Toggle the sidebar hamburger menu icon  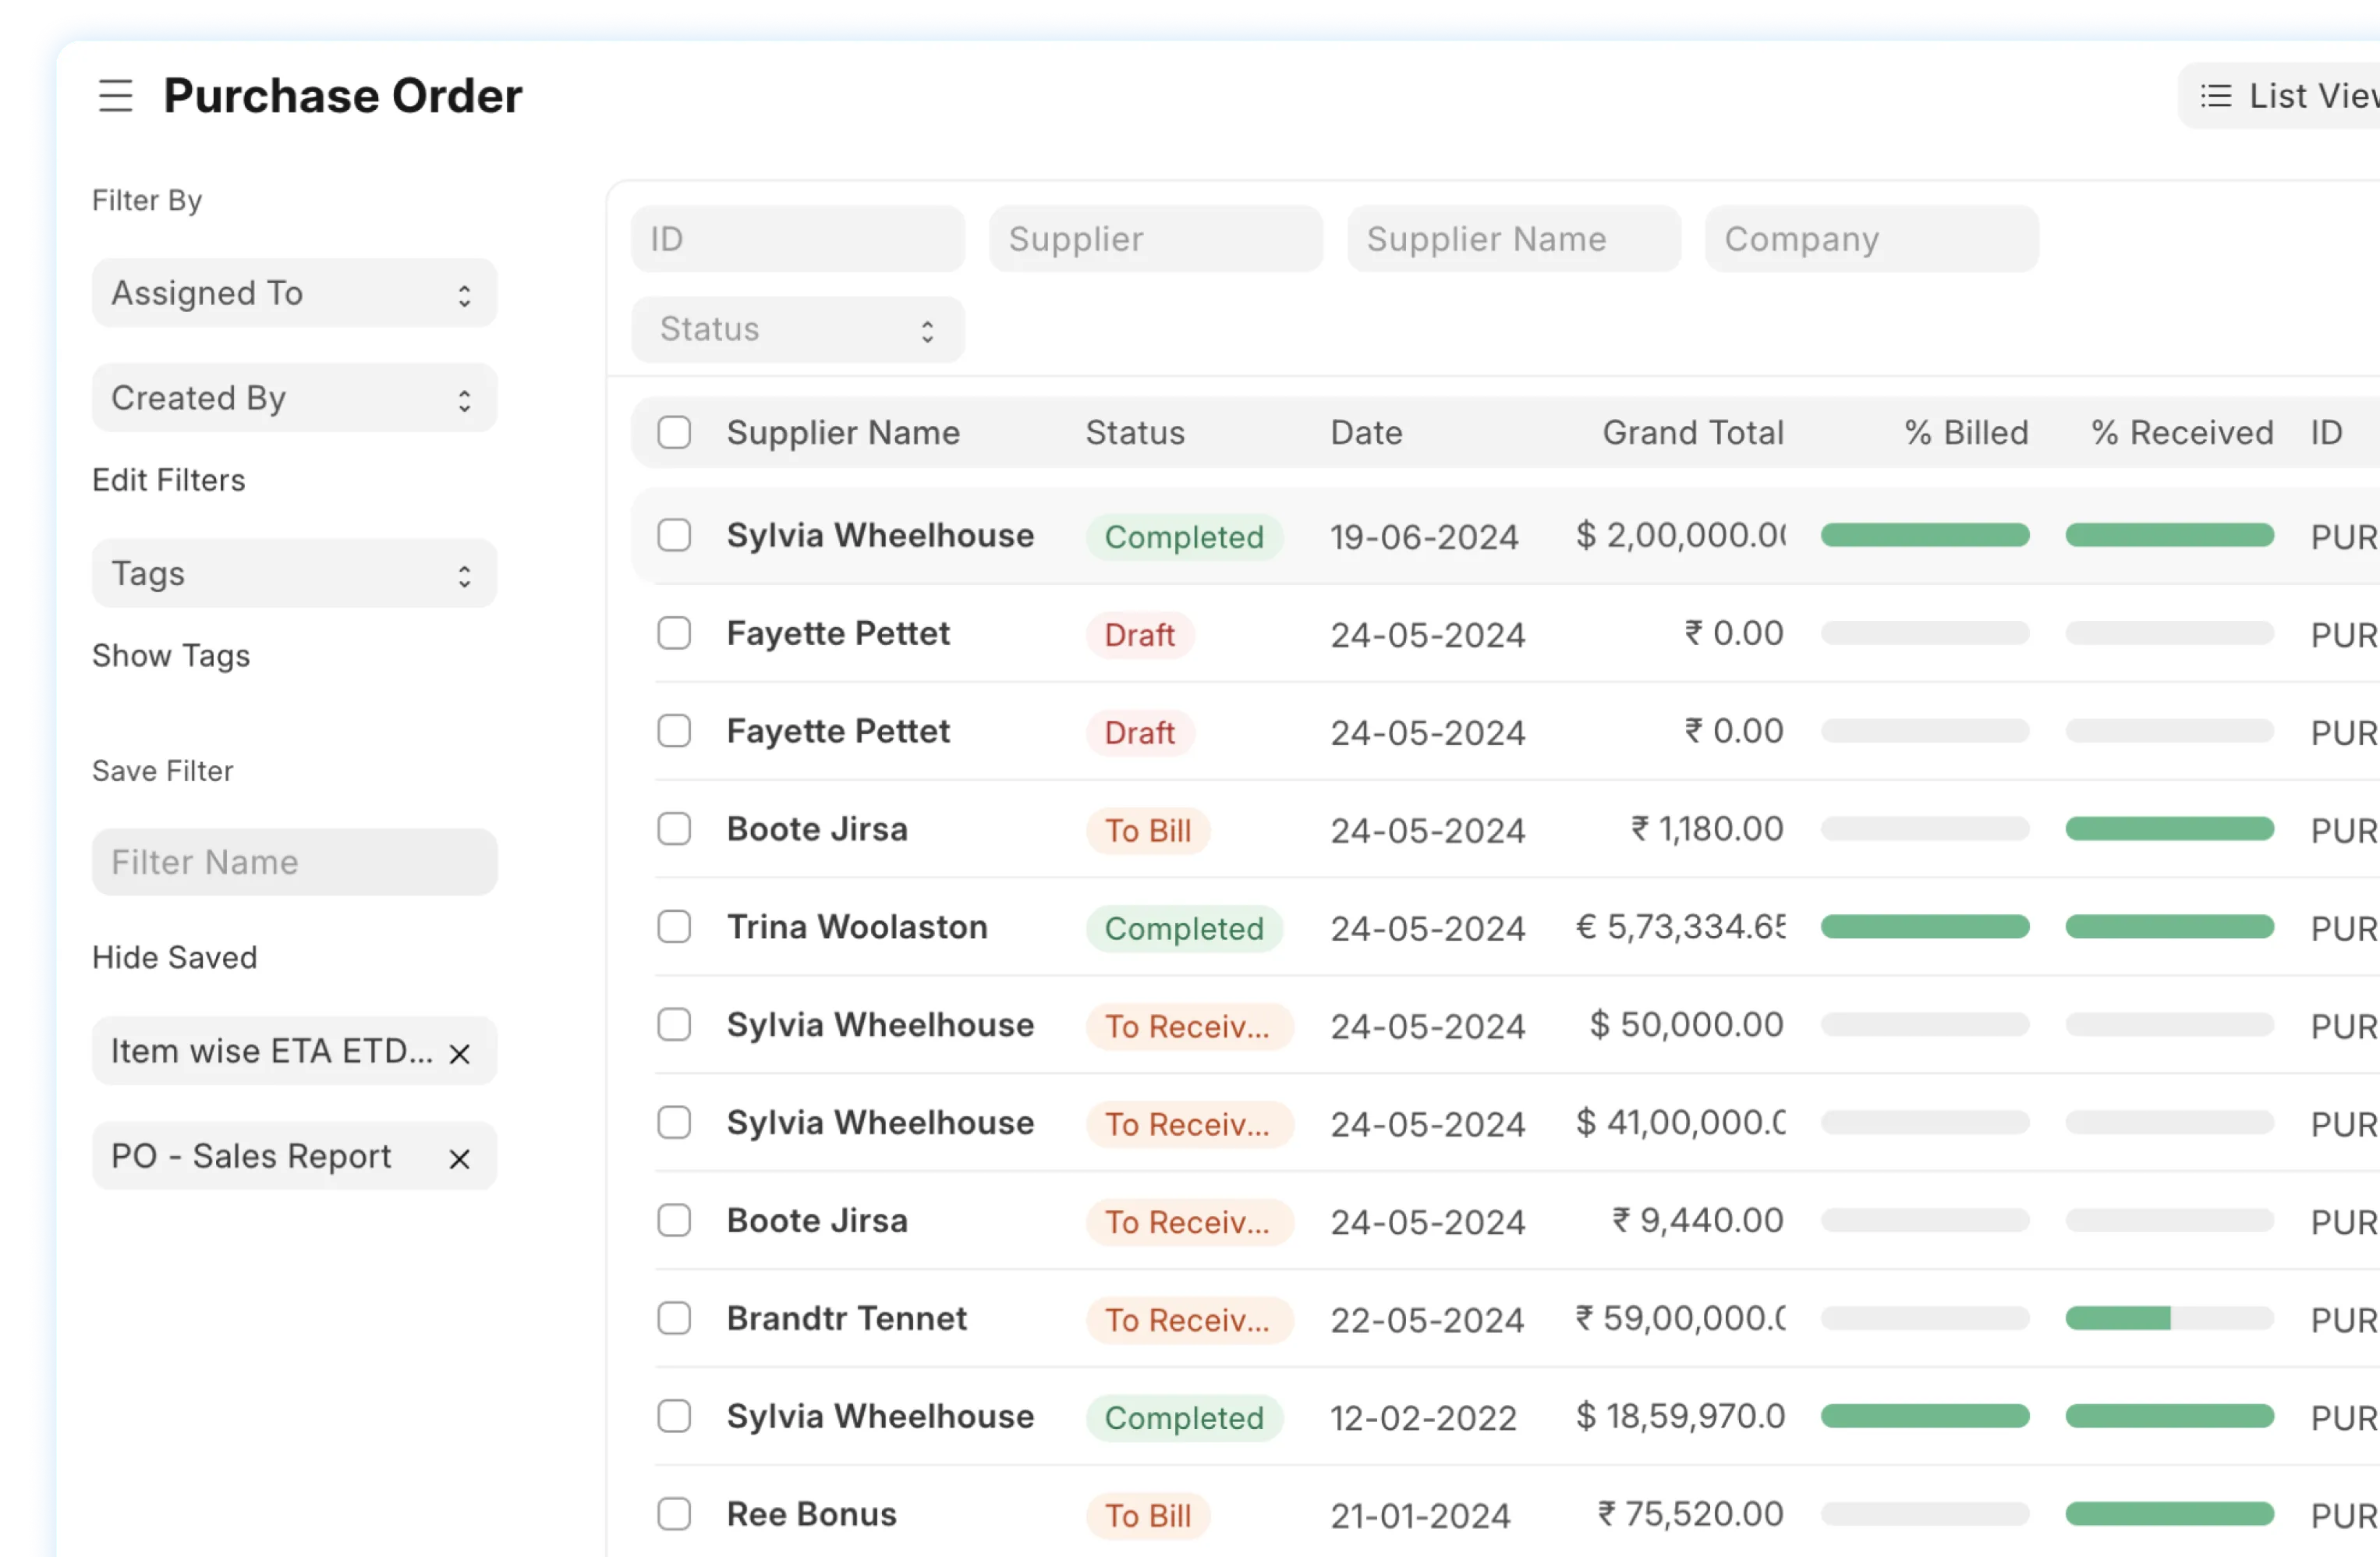(115, 96)
